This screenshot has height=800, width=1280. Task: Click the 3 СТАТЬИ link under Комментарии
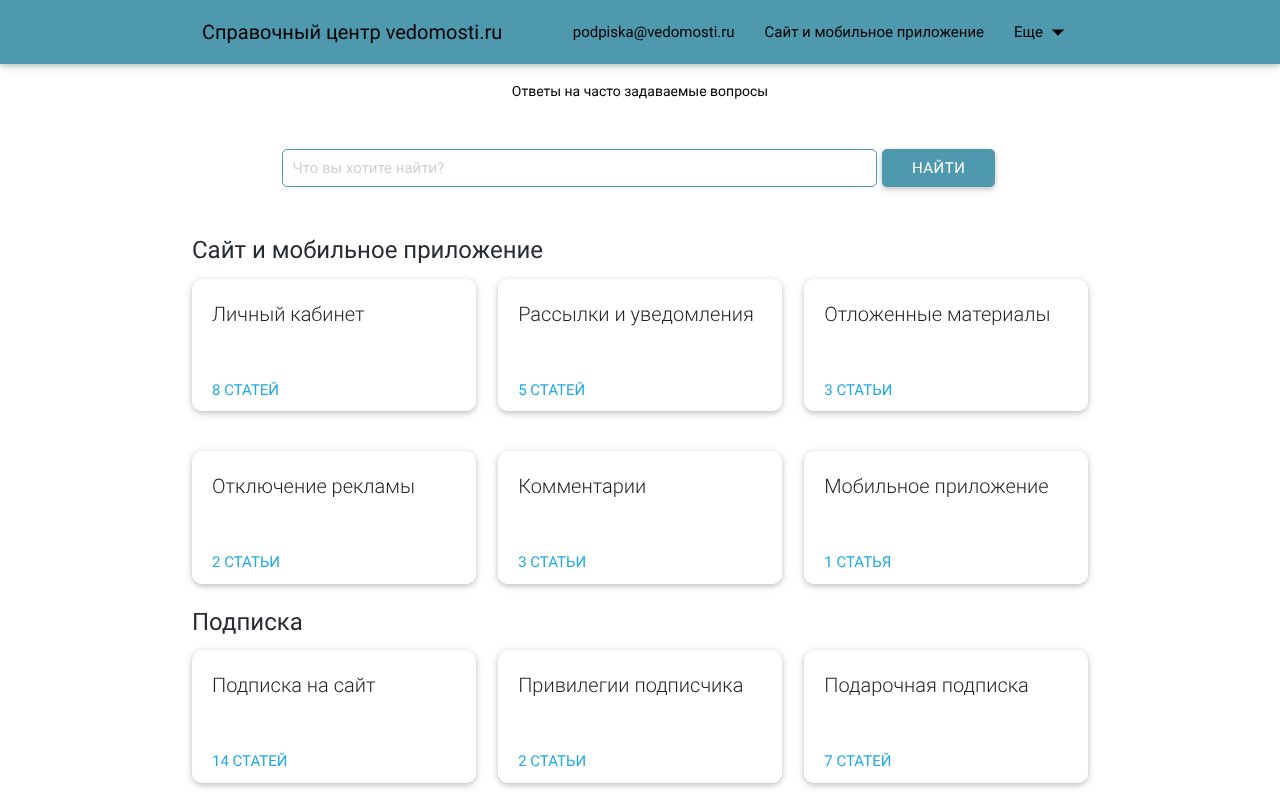click(x=551, y=562)
